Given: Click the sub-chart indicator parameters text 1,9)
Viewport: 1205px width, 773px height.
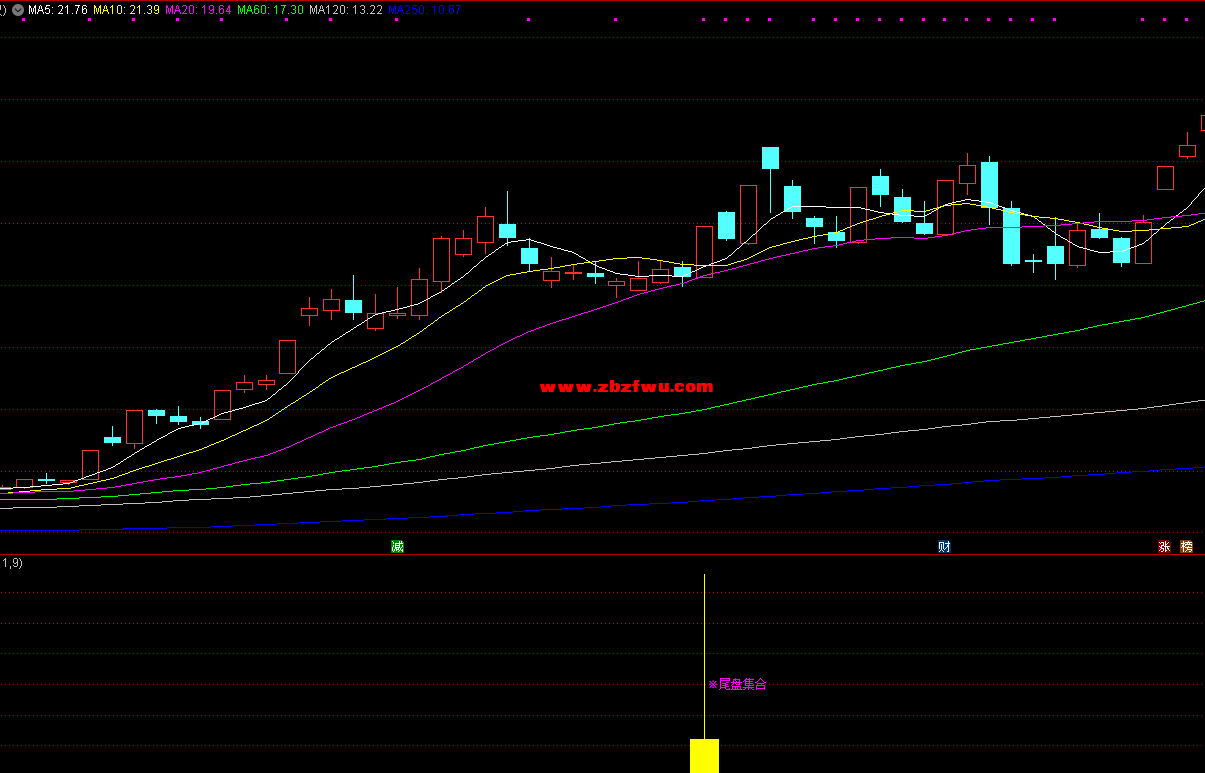Looking at the screenshot, I should [12, 563].
